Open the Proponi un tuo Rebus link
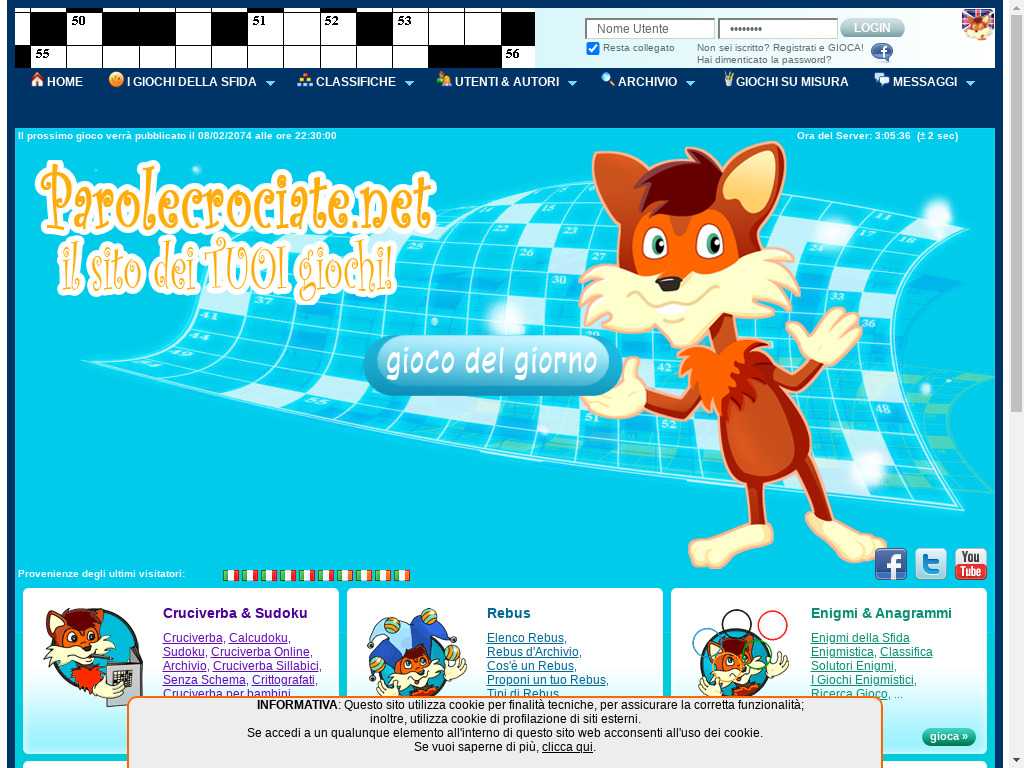This screenshot has width=1024, height=768. point(546,680)
